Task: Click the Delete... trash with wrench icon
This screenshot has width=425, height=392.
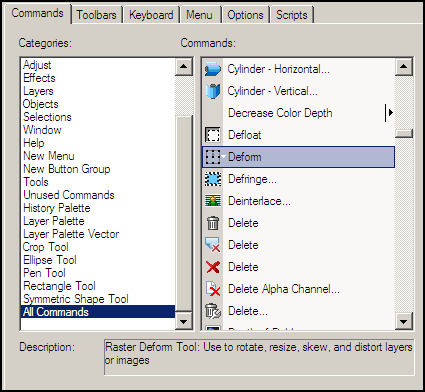Action: (213, 311)
